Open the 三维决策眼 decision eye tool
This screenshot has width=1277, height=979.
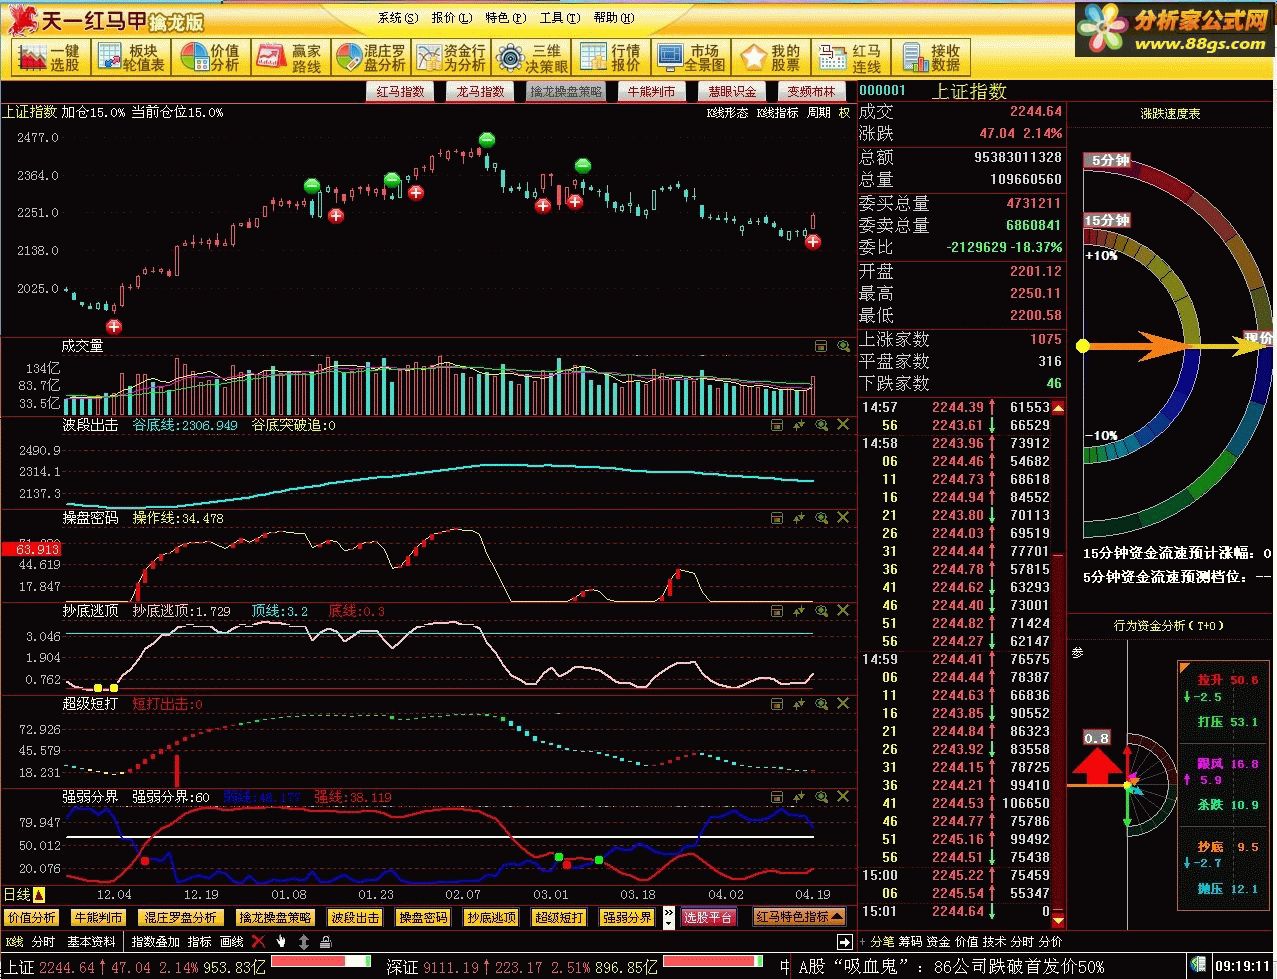532,58
